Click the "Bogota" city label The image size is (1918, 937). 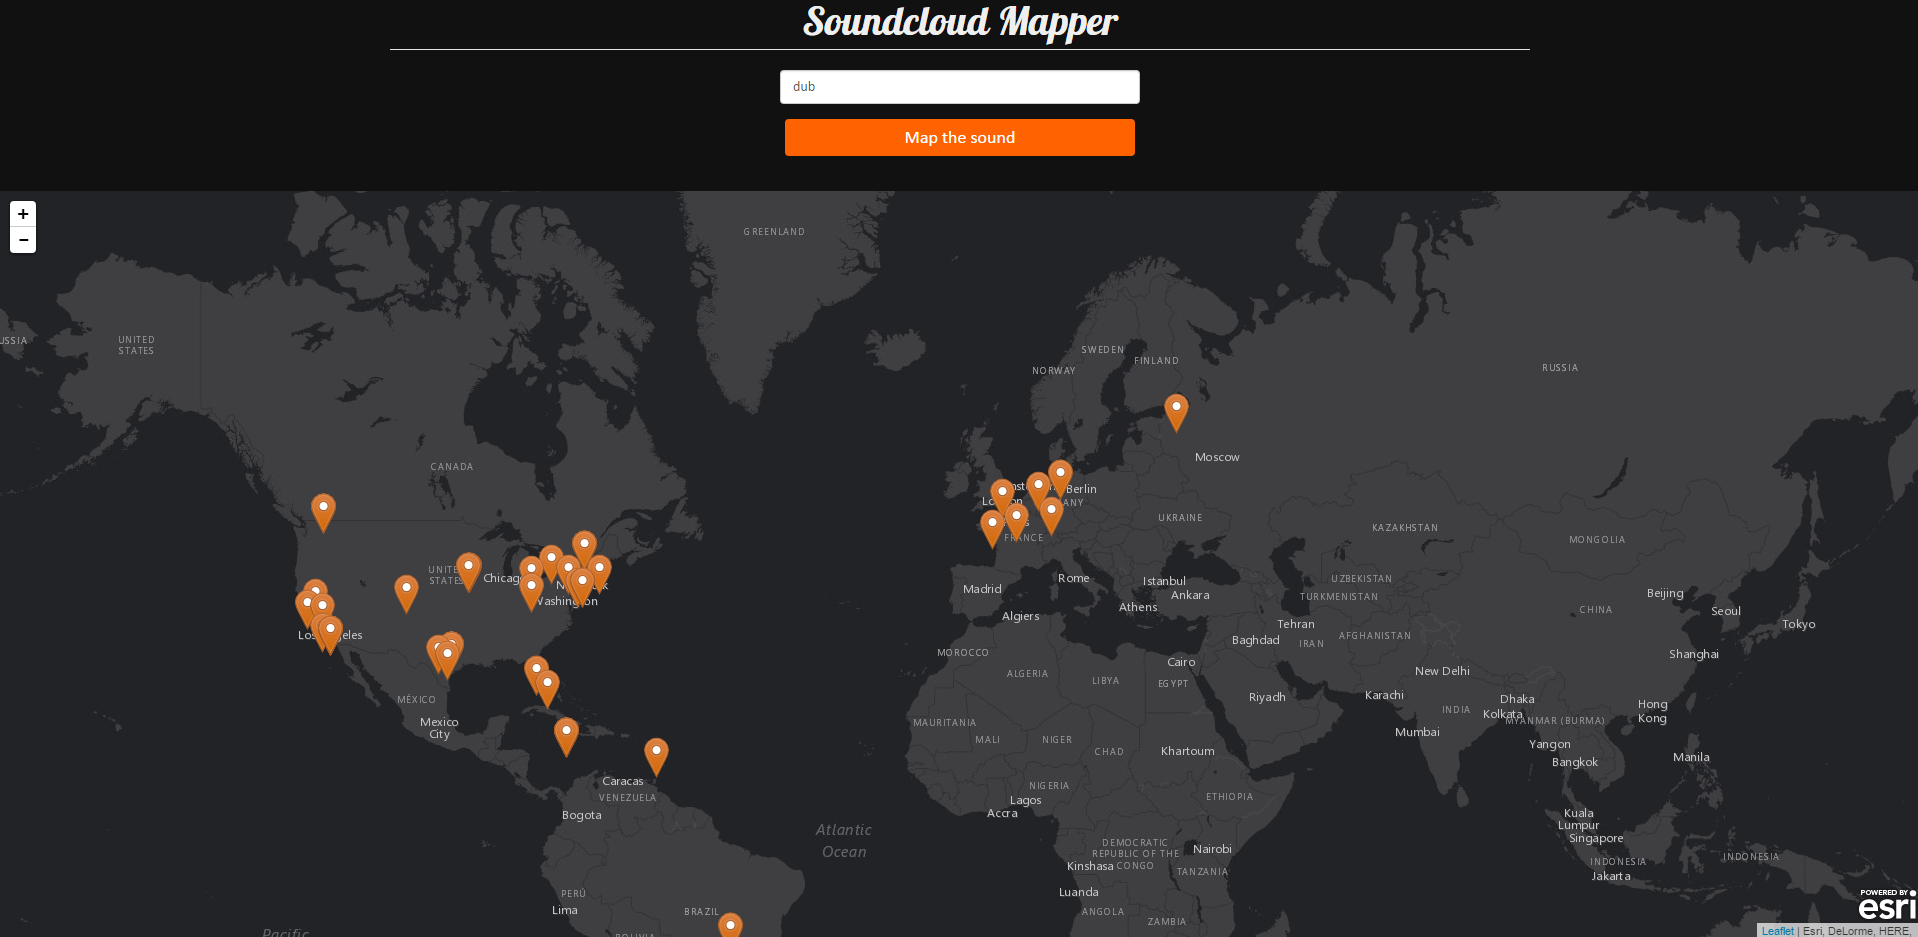coord(582,815)
